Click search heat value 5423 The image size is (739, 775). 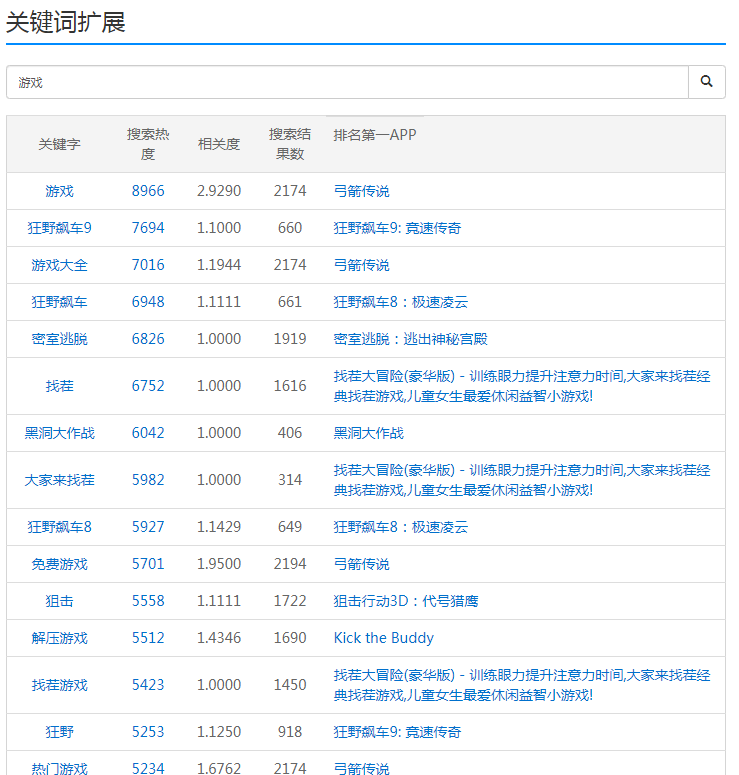148,685
